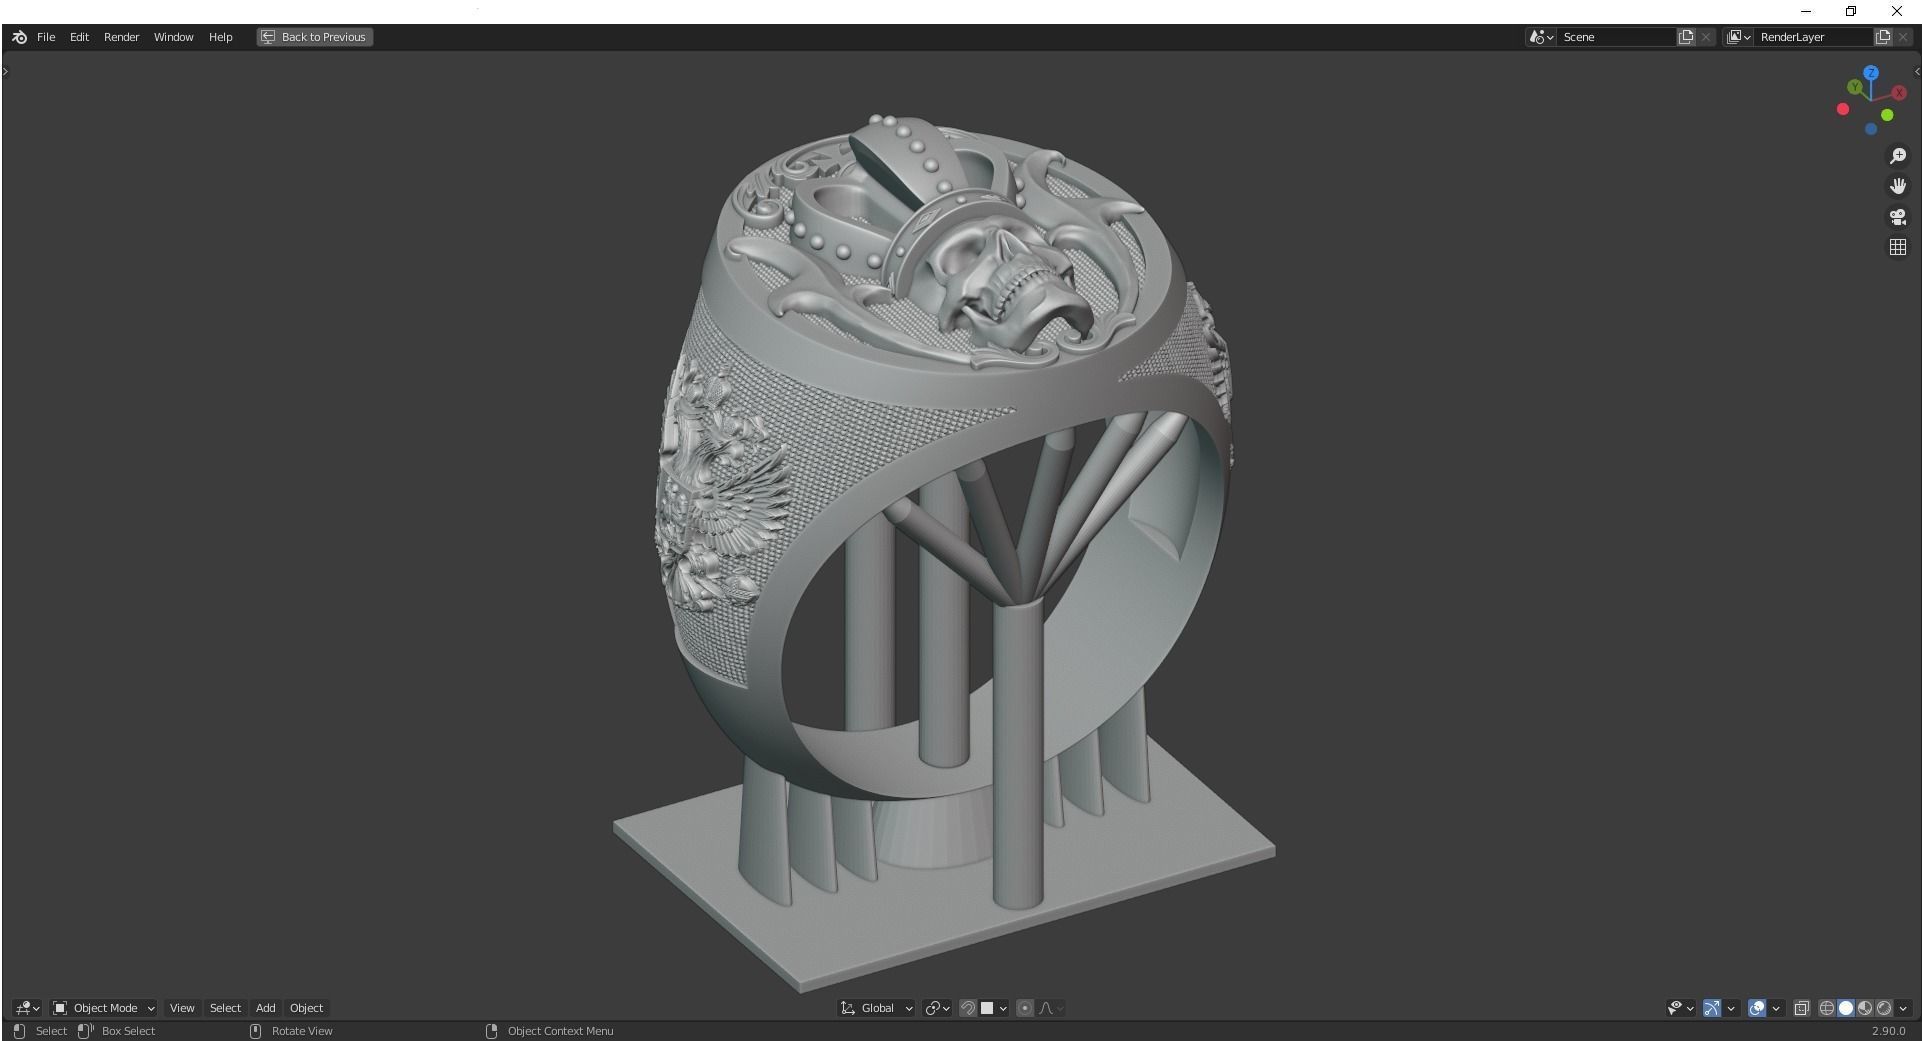Image resolution: width=1922 pixels, height=1041 pixels.
Task: Toggle the camera view
Action: (x=1898, y=217)
